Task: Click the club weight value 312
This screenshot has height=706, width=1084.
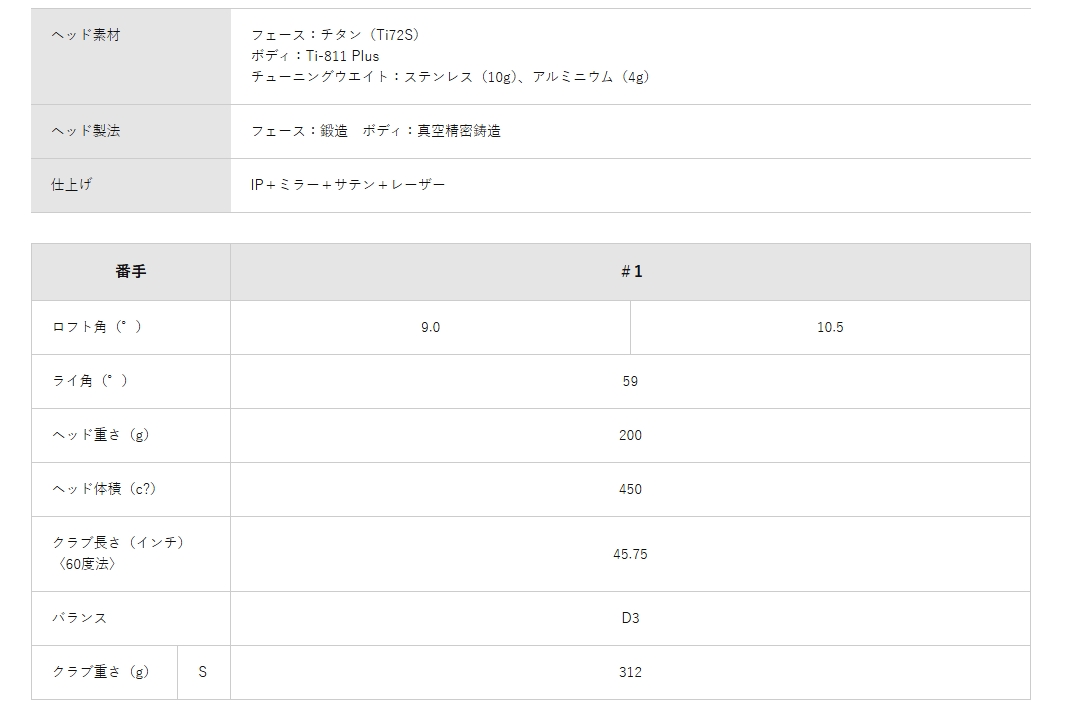Action: (630, 672)
